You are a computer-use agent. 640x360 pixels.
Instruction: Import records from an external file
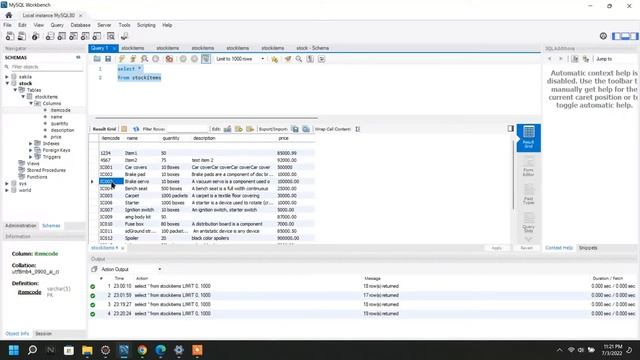pos(306,129)
